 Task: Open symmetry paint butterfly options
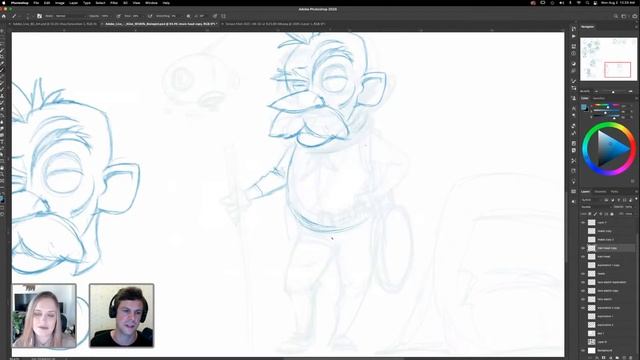(x=223, y=16)
